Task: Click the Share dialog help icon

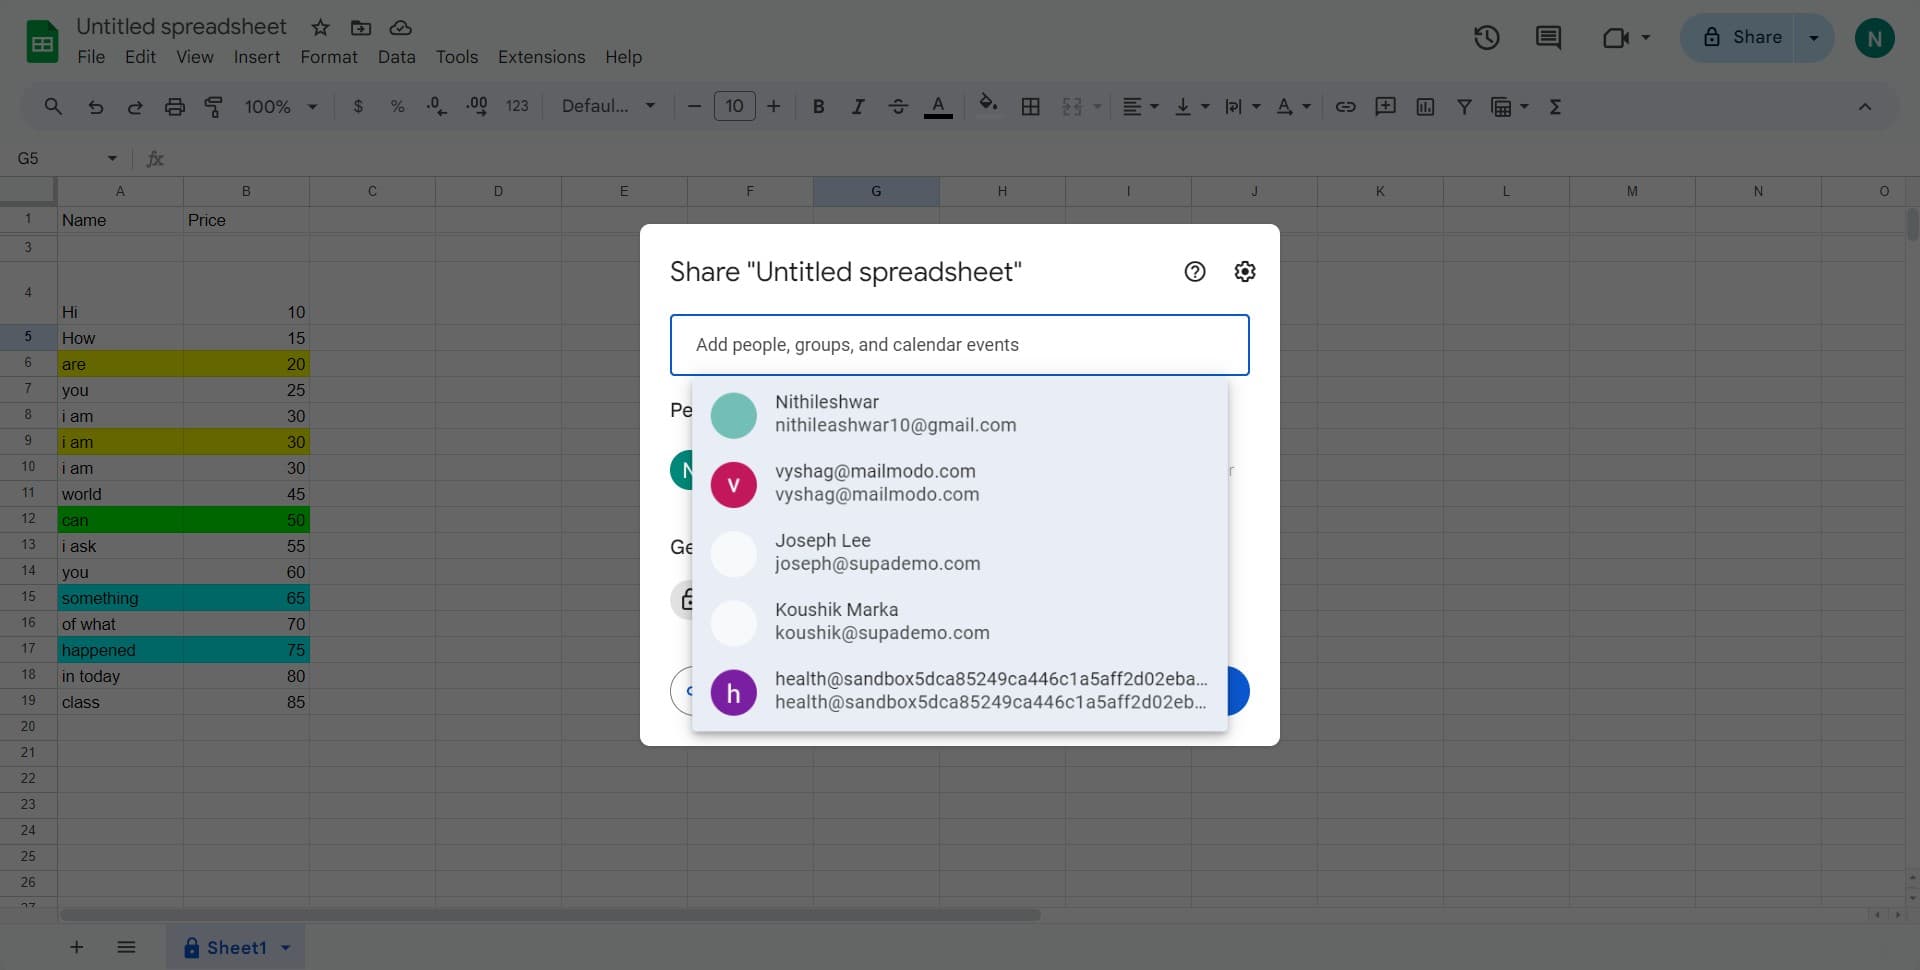Action: [1194, 271]
